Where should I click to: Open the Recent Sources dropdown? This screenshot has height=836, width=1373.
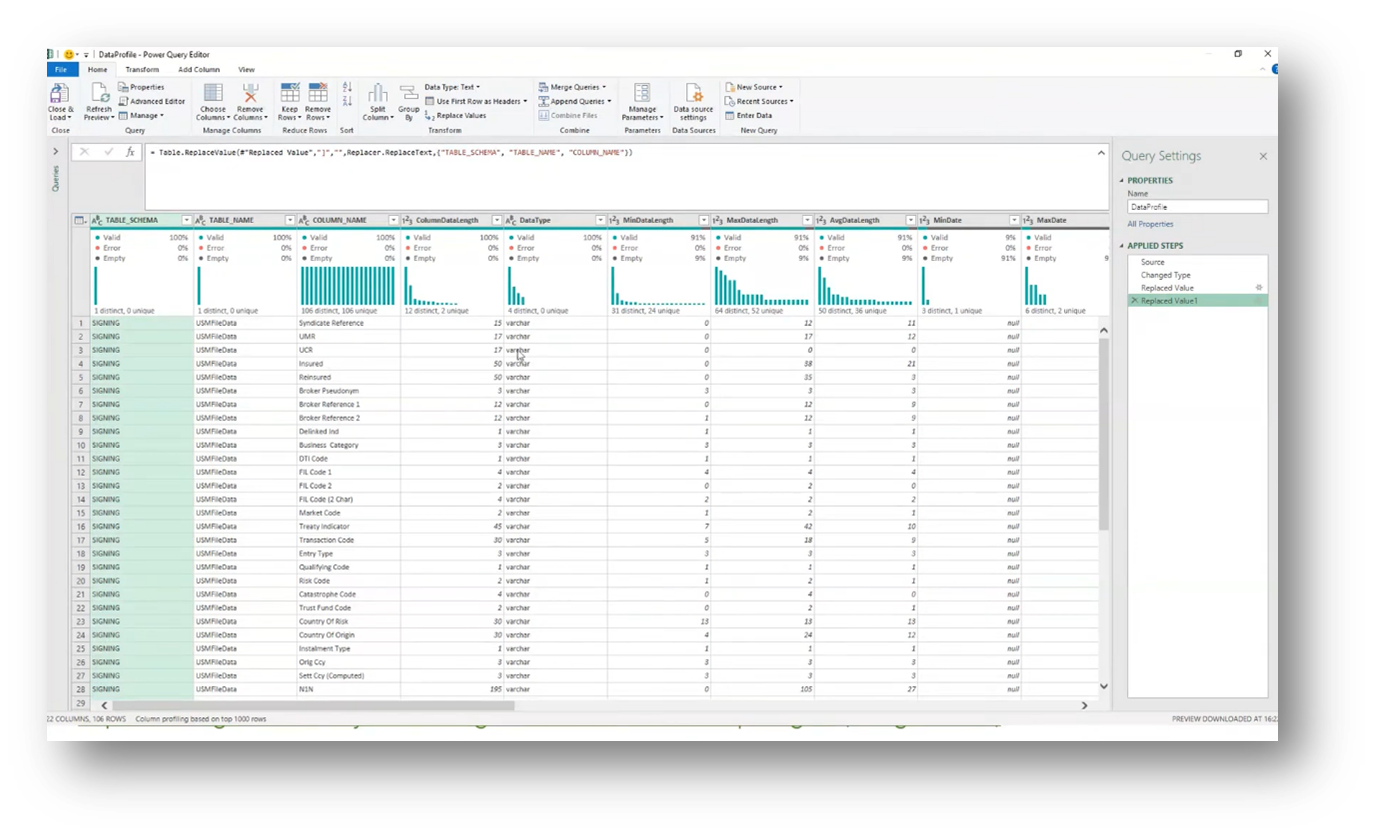coord(759,101)
